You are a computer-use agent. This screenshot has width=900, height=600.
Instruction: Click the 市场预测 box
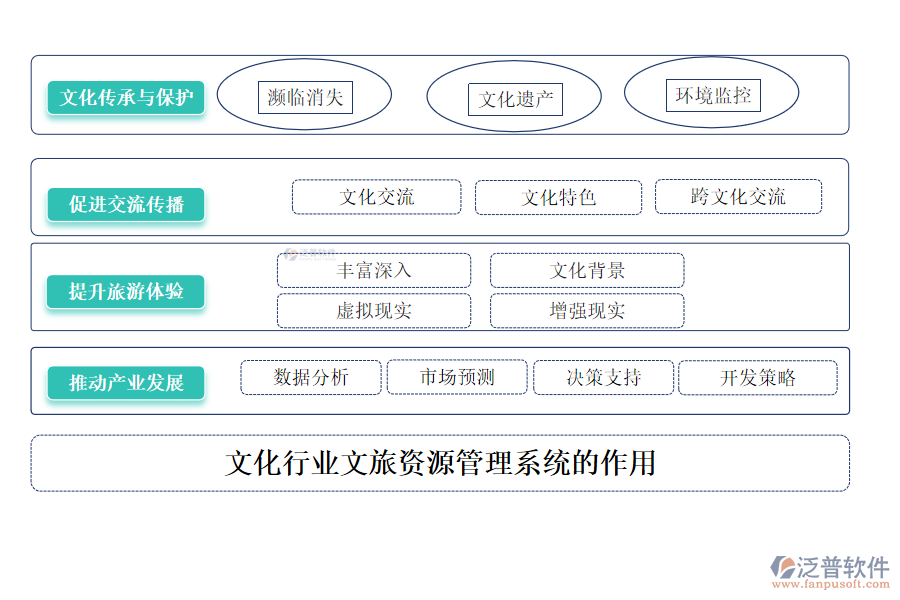(456, 377)
